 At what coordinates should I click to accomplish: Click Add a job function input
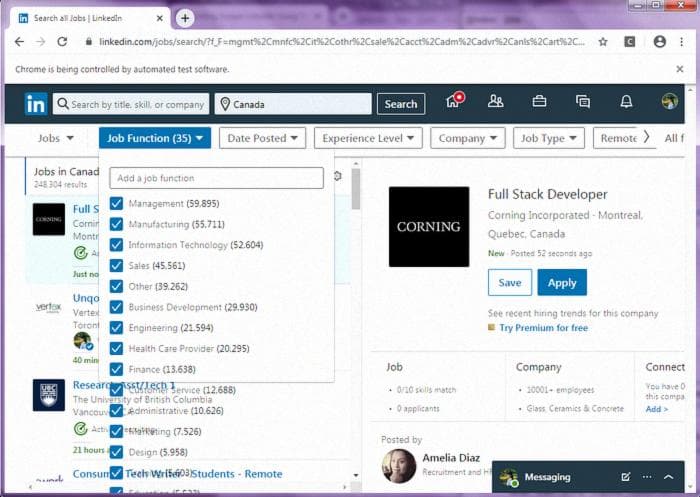coord(217,178)
